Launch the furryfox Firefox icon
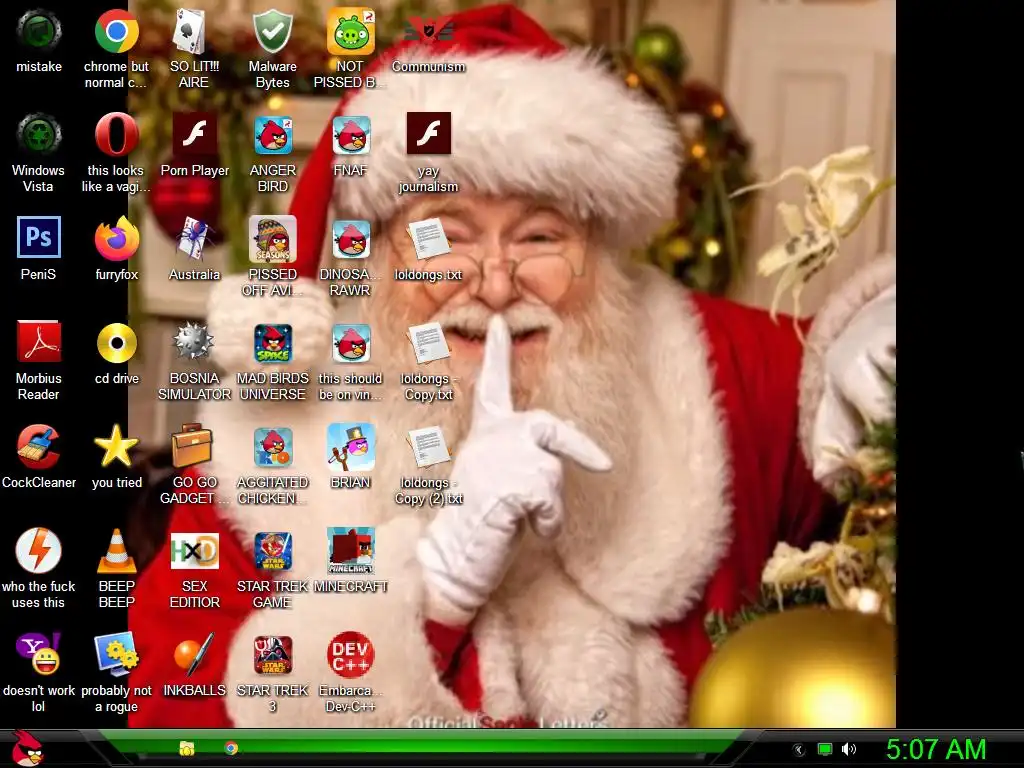Image resolution: width=1024 pixels, height=768 pixels. pyautogui.click(x=116, y=238)
